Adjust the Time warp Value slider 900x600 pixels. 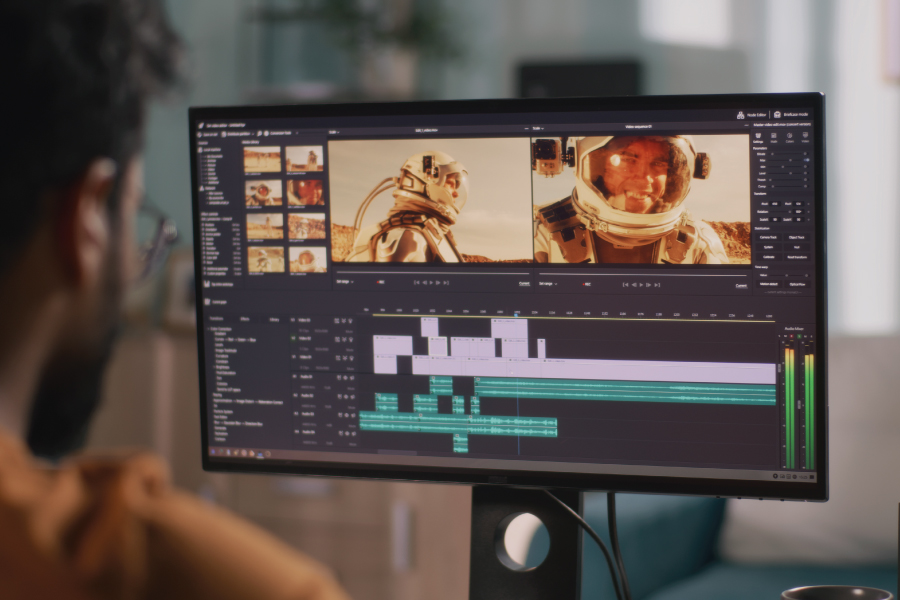(x=786, y=275)
